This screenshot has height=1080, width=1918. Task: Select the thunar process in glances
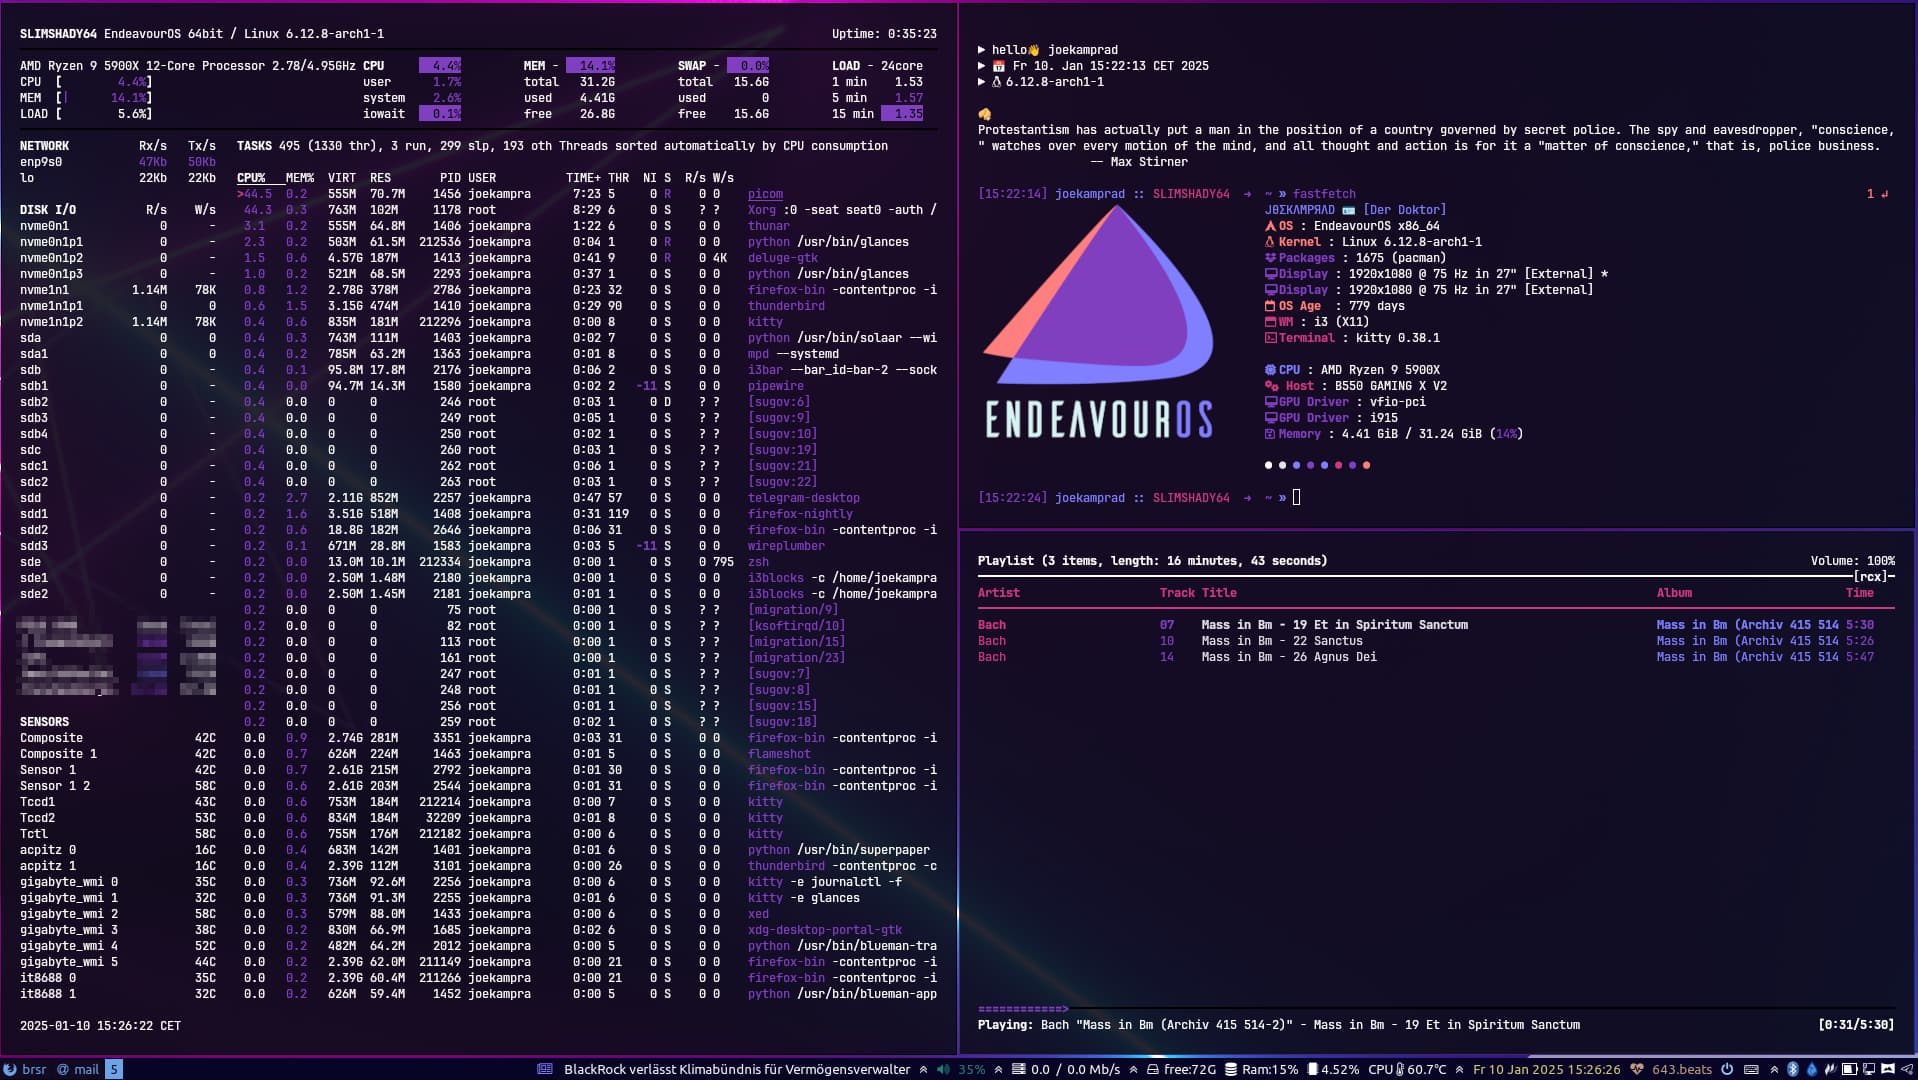[x=587, y=226]
